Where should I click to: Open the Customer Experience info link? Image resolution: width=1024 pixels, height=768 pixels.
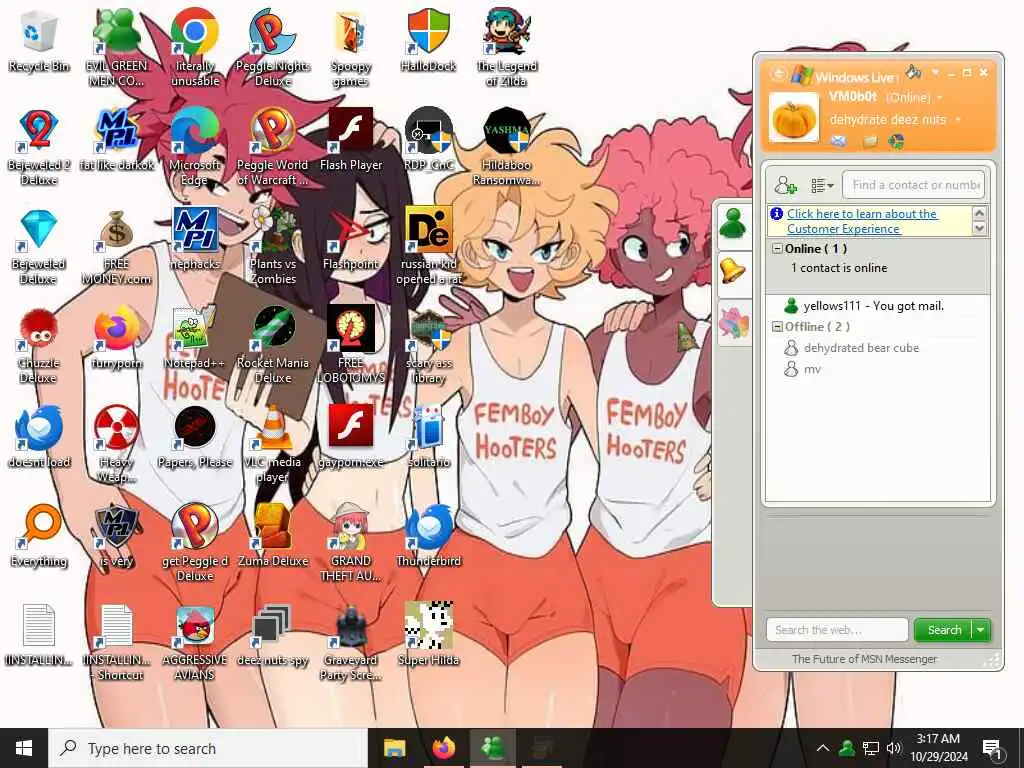[861, 221]
